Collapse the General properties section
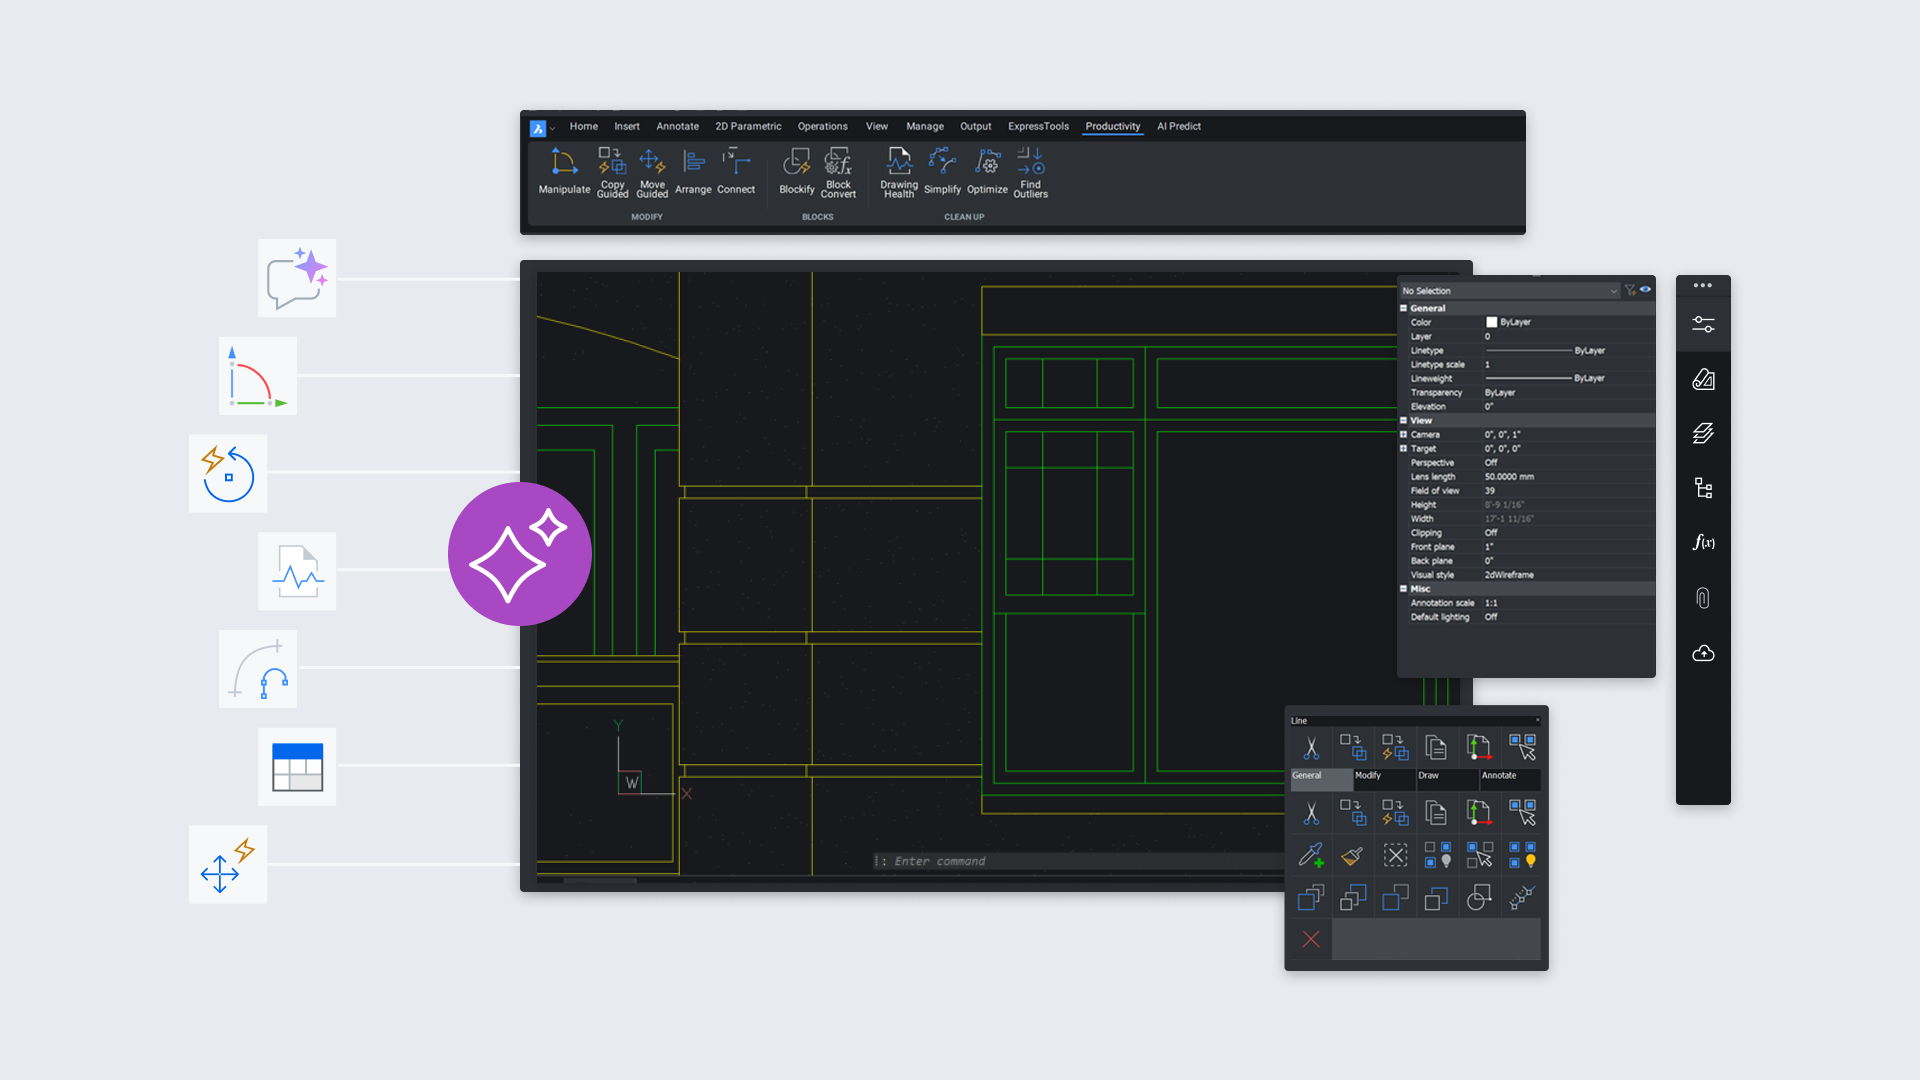Viewport: 1920px width, 1080px height. tap(1405, 307)
